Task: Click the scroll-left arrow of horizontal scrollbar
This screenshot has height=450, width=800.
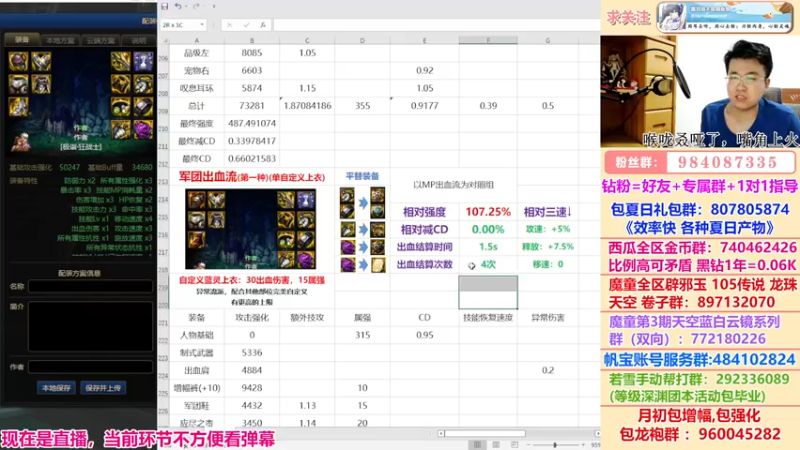Action: (x=441, y=434)
